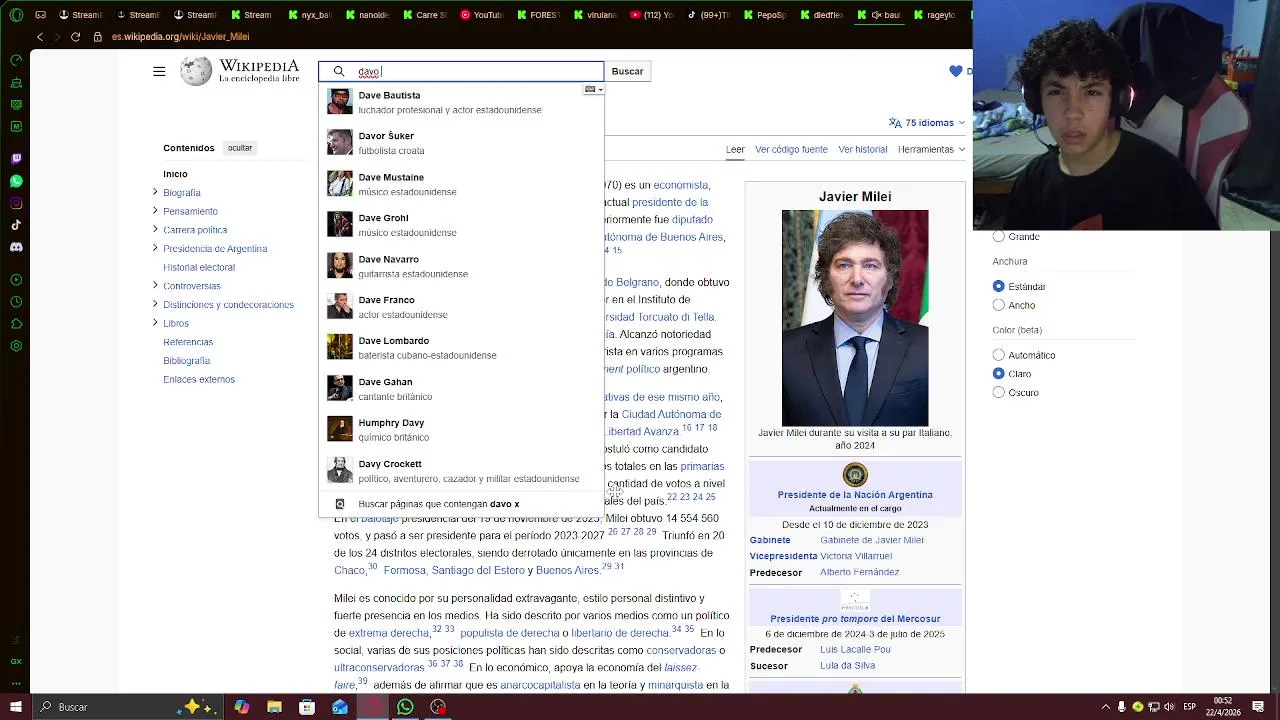Viewport: 1280px width, 720px height.
Task: Click the Wikipedia globe logo
Action: coord(196,71)
